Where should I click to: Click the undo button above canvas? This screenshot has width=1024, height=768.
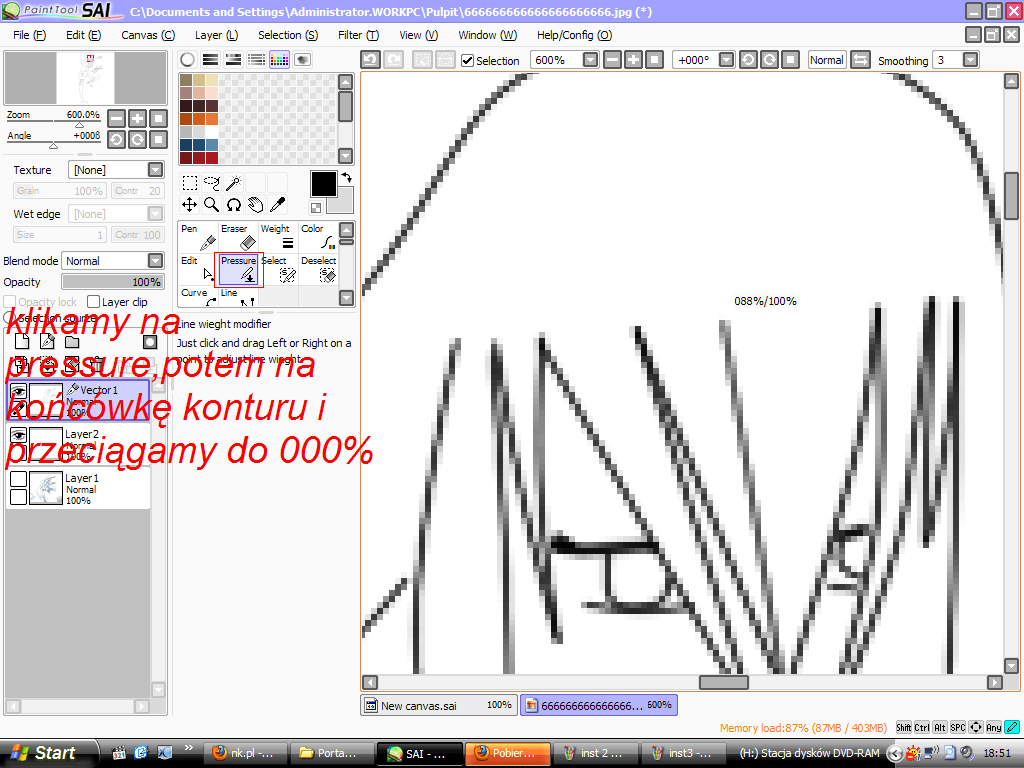pos(370,60)
